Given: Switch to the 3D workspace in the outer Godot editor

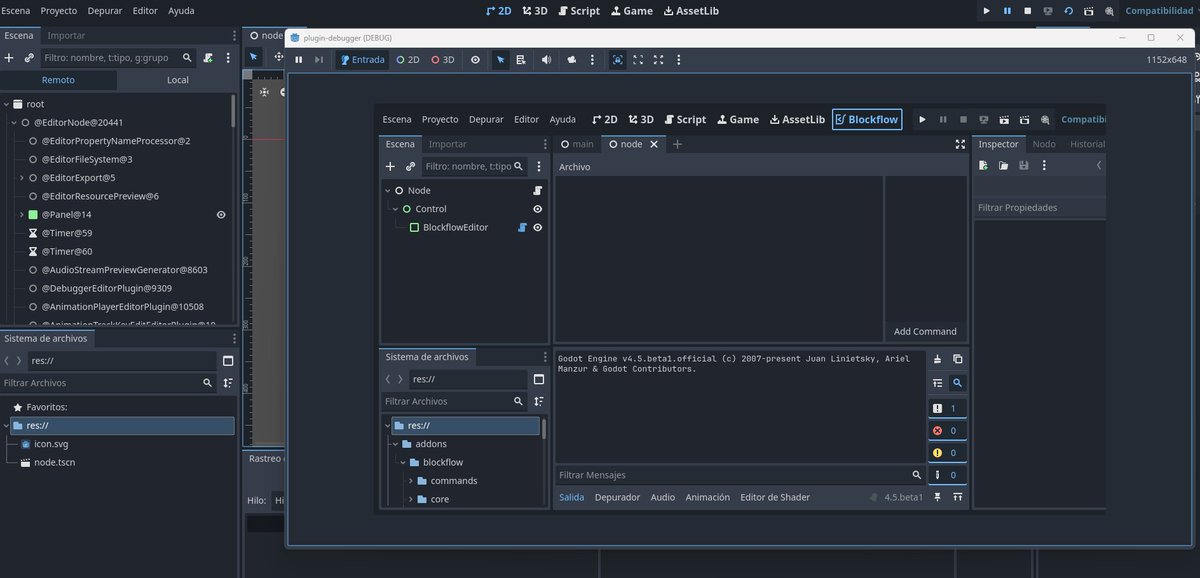Looking at the screenshot, I should 534,11.
